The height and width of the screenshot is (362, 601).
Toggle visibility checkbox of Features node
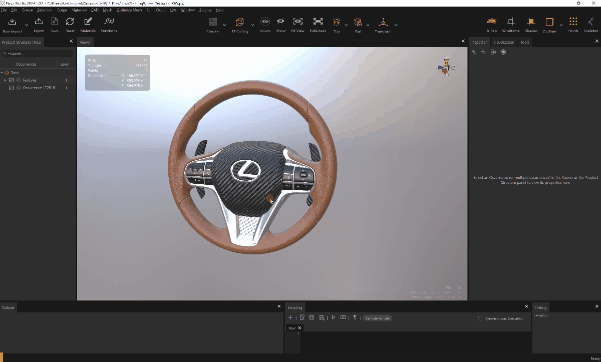click(11, 80)
